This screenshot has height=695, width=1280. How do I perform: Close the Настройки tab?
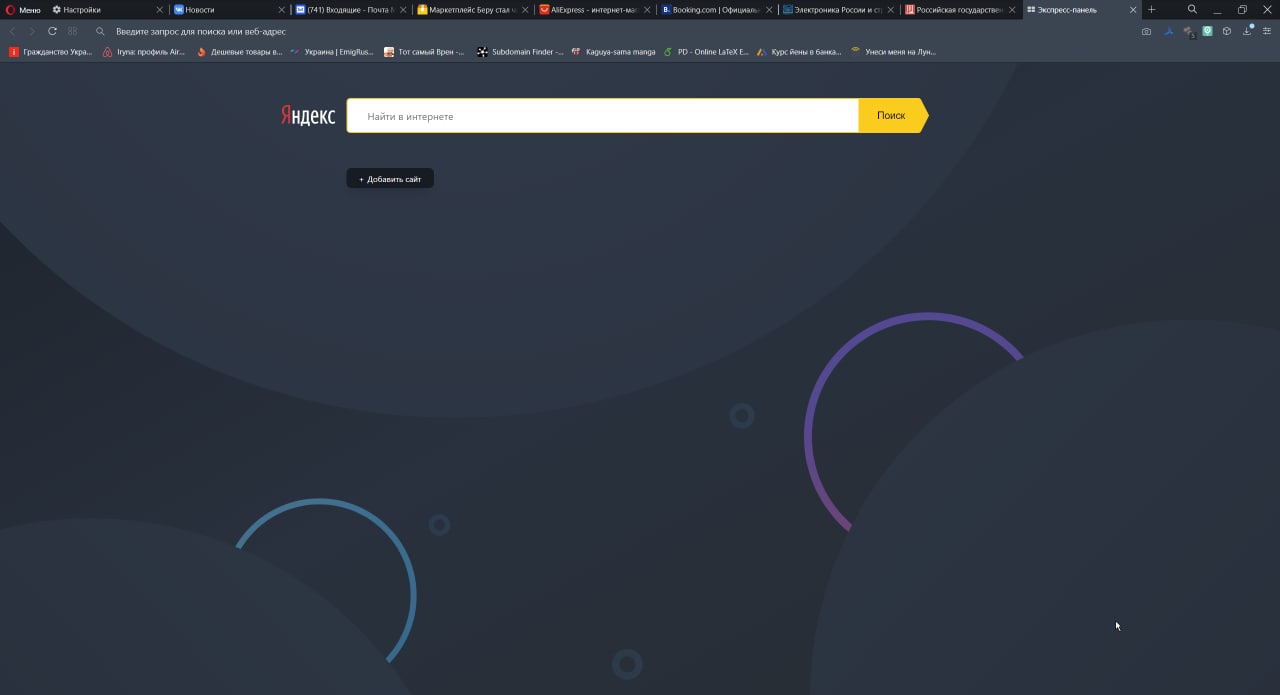click(x=159, y=9)
